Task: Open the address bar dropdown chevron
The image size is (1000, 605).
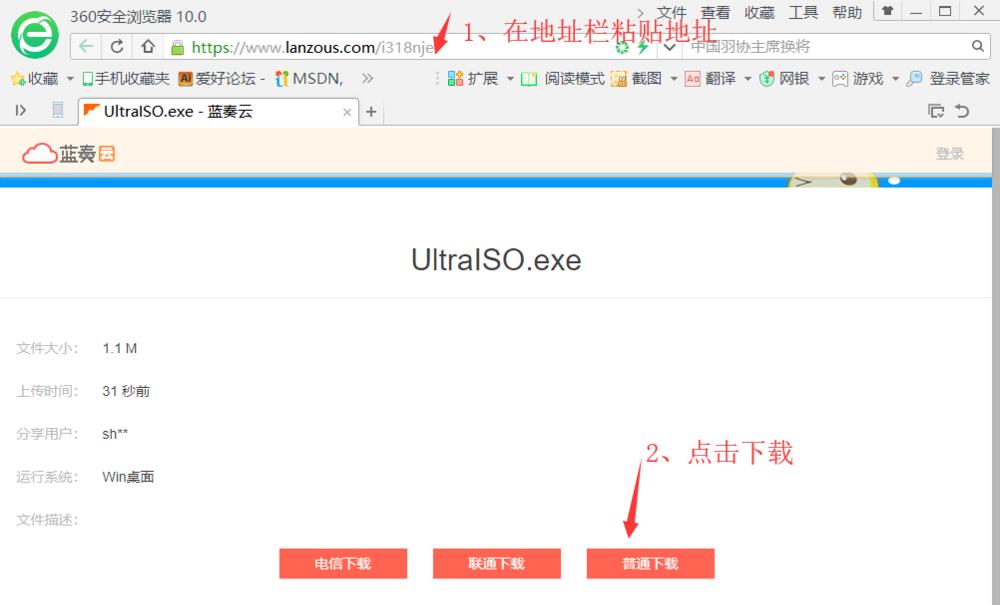Action: [x=670, y=47]
